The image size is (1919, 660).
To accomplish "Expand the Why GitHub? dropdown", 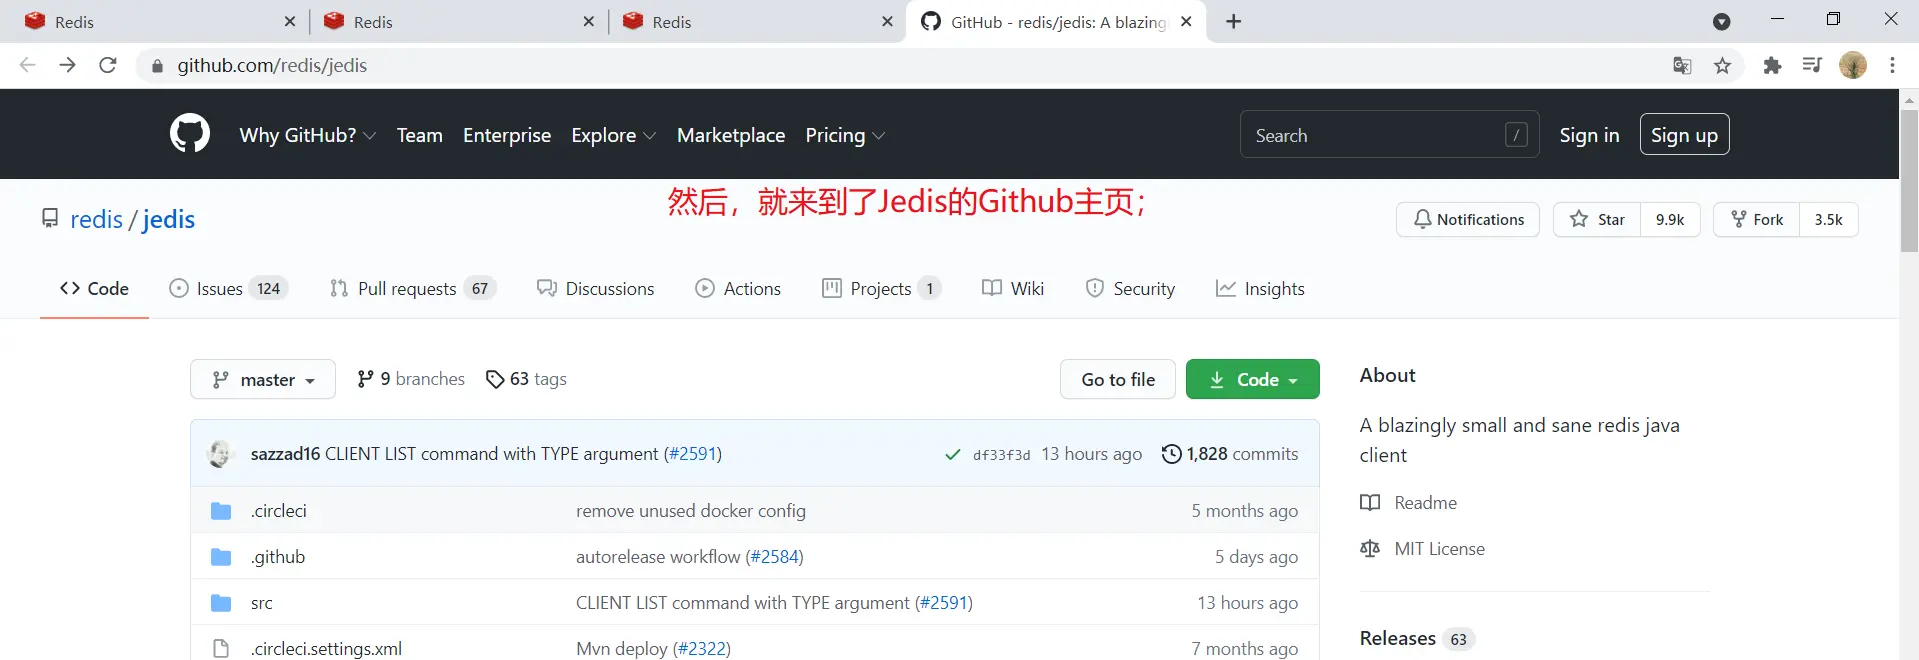I will (308, 135).
